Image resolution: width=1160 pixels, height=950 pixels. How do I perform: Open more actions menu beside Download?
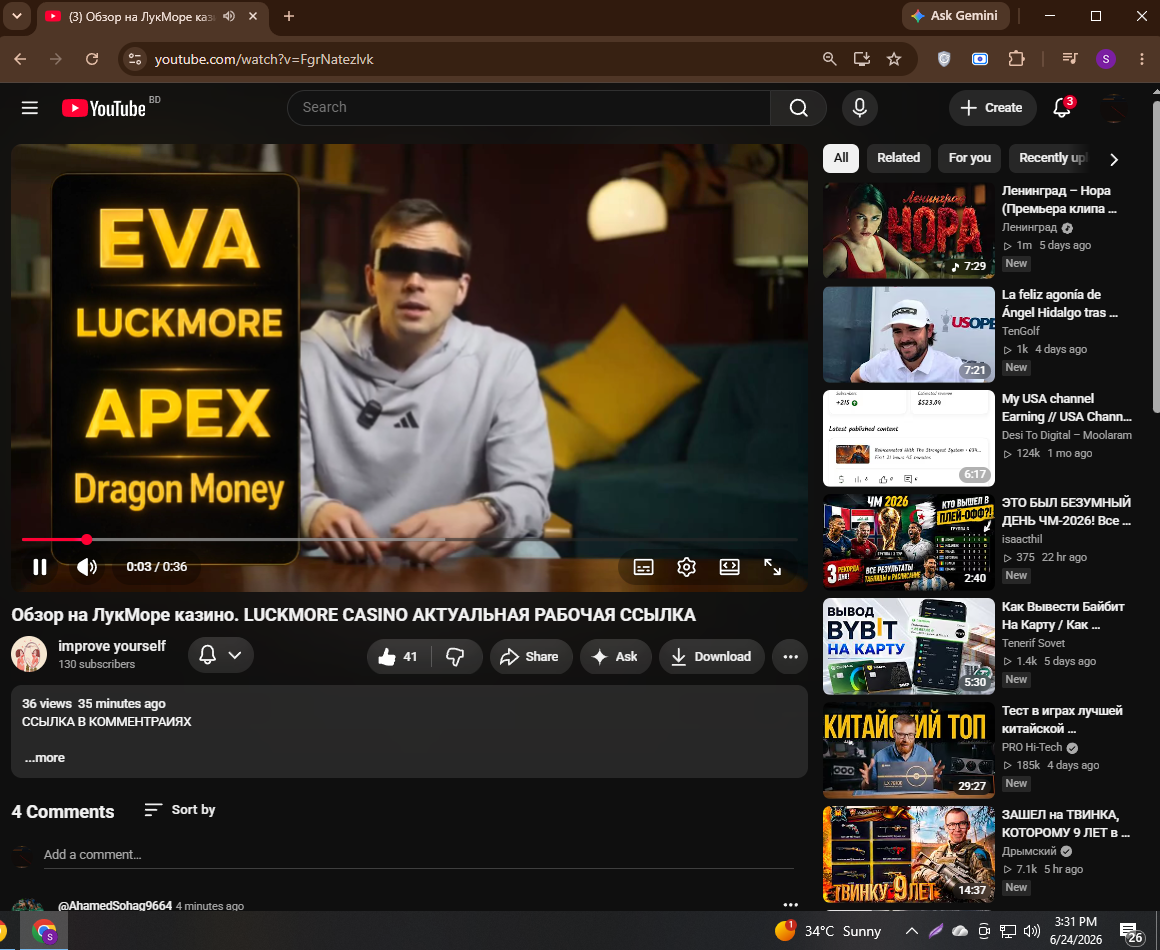790,656
